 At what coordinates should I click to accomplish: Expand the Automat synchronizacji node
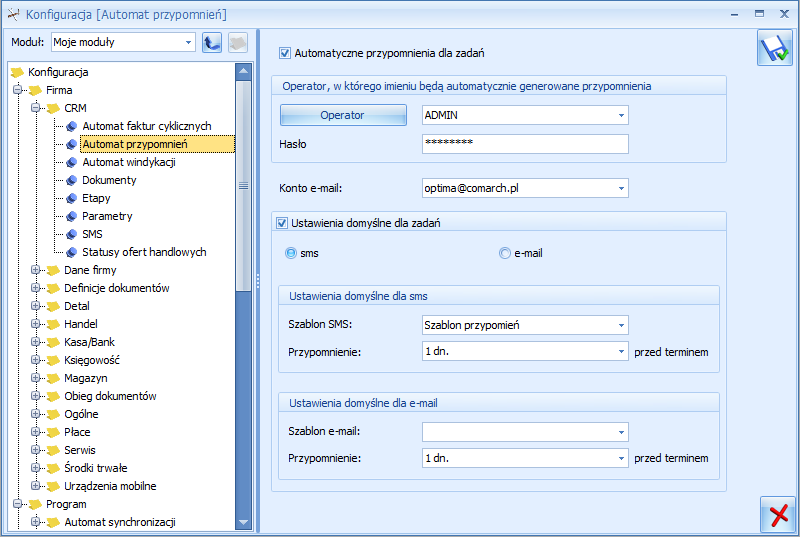(35, 521)
